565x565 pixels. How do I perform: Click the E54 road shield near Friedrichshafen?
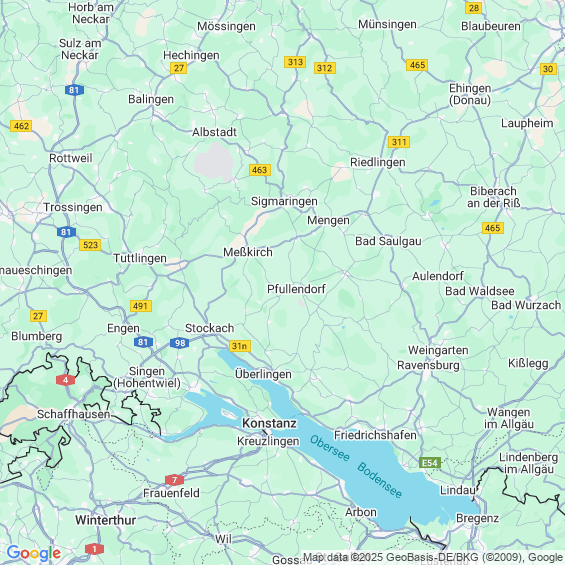coord(430,463)
